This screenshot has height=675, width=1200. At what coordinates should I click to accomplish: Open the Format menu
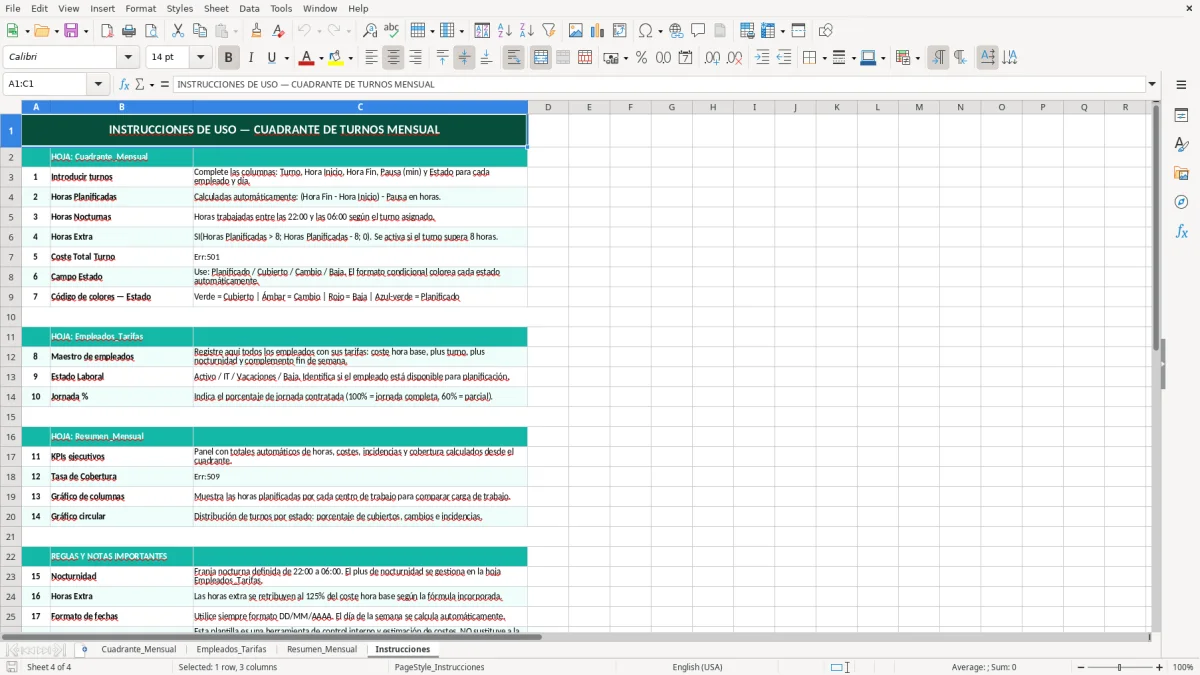[140, 8]
